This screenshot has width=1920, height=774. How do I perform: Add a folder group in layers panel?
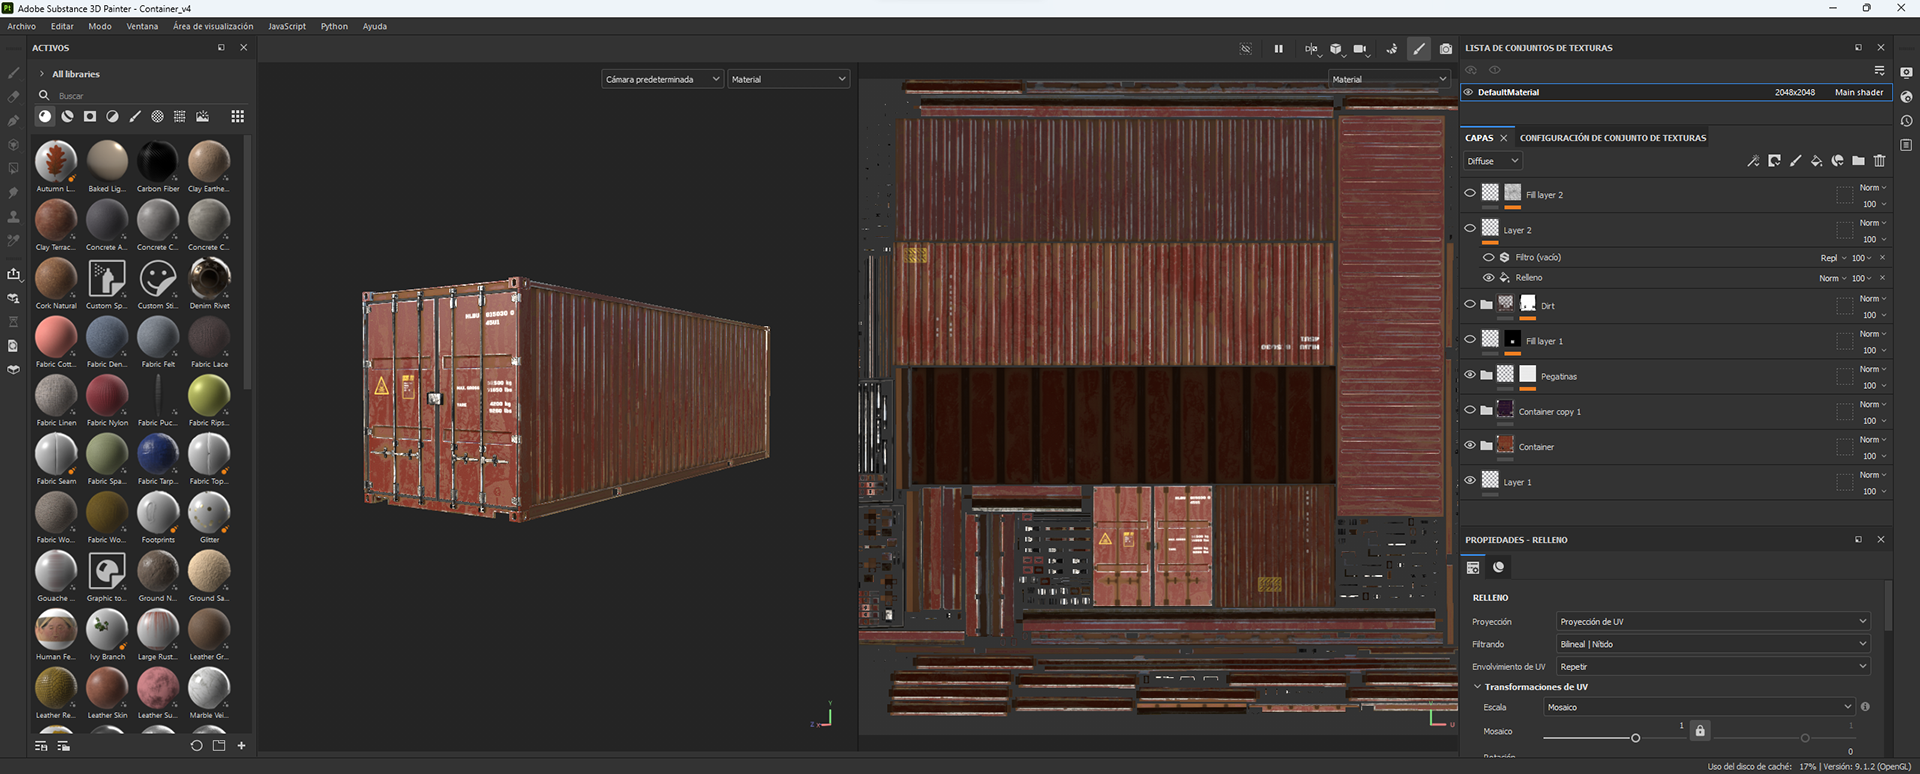[1858, 161]
